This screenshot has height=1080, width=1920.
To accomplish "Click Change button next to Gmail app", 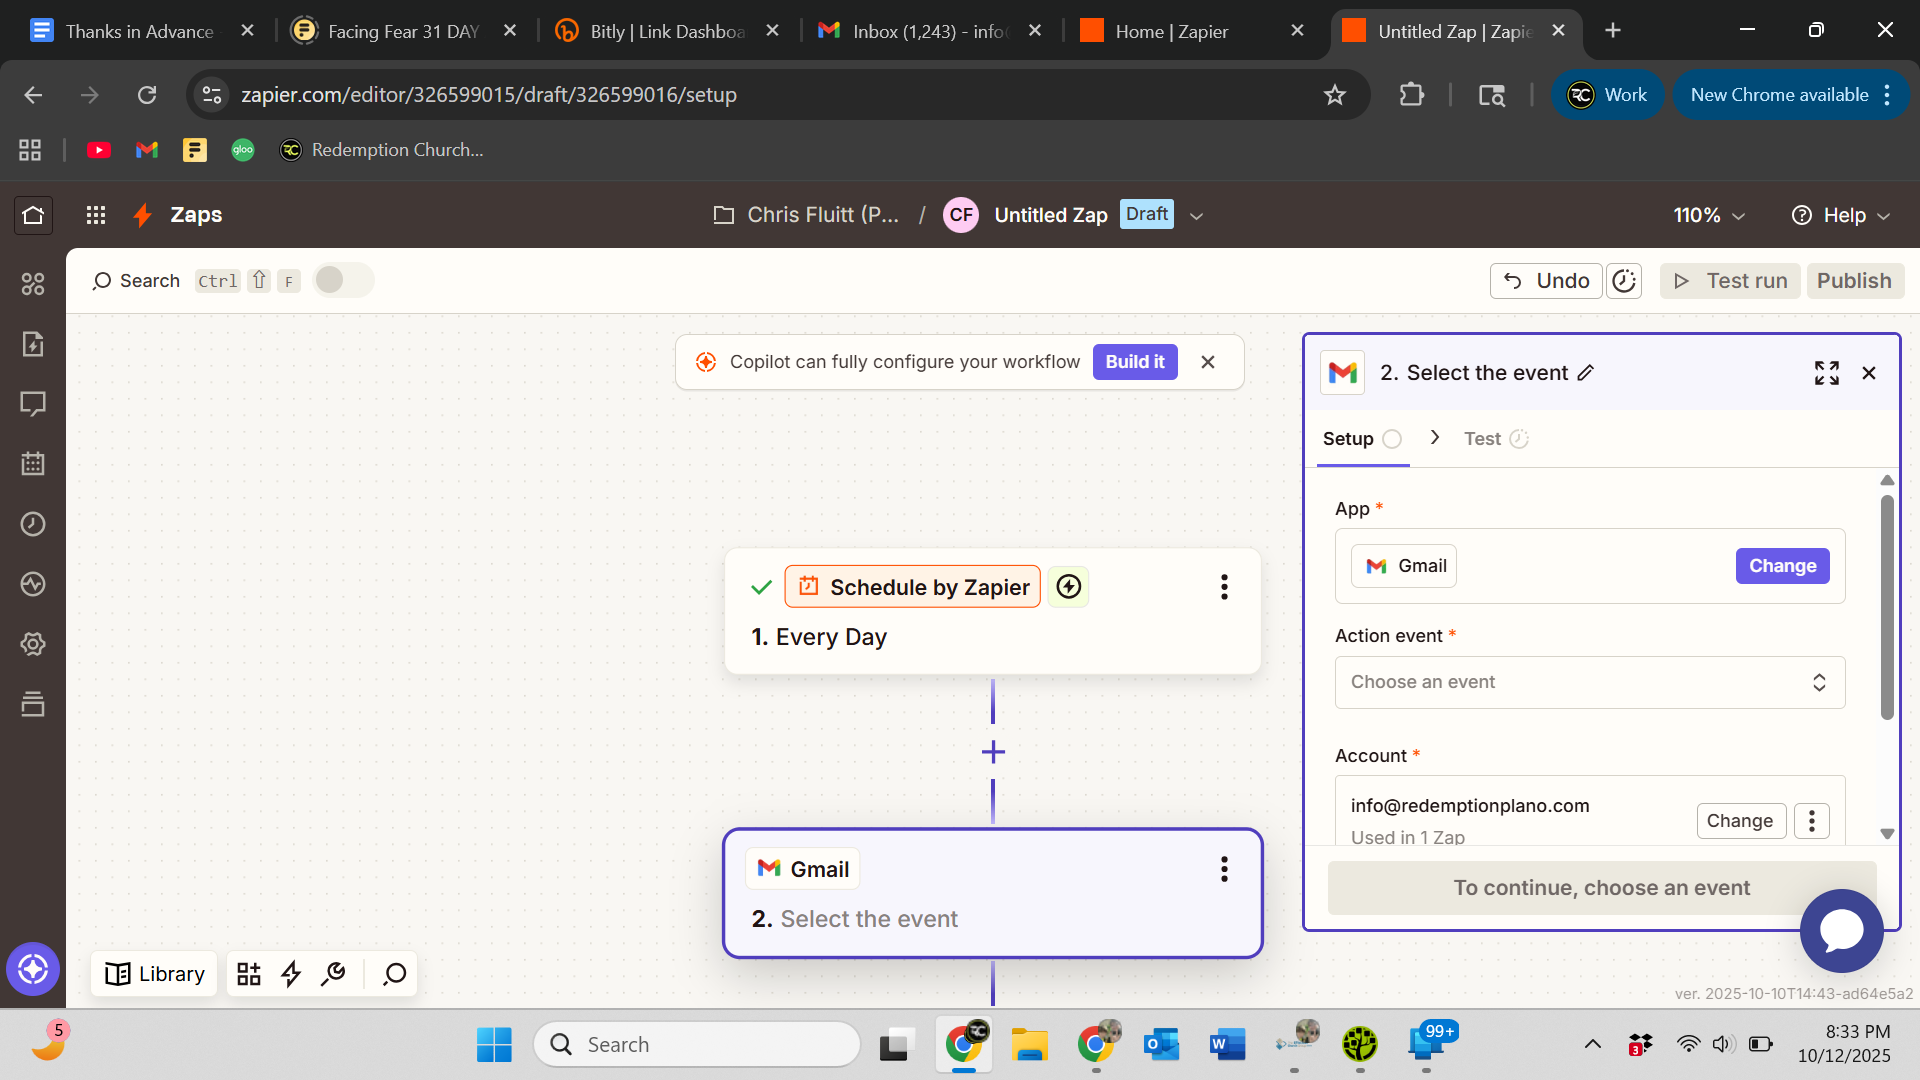I will (x=1782, y=566).
